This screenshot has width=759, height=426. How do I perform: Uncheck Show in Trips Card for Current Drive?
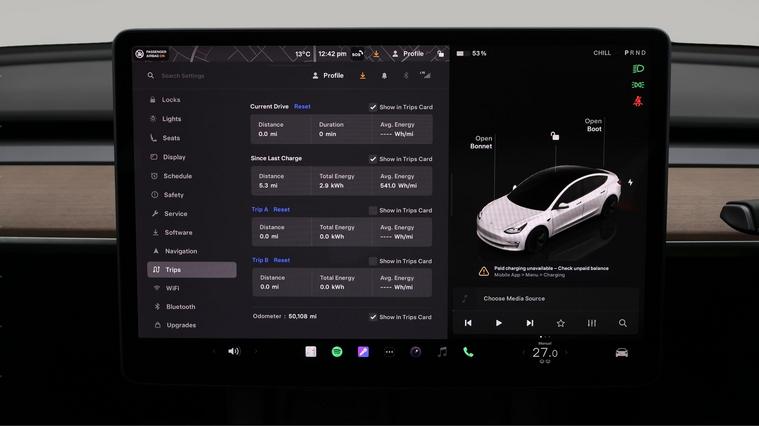click(373, 107)
